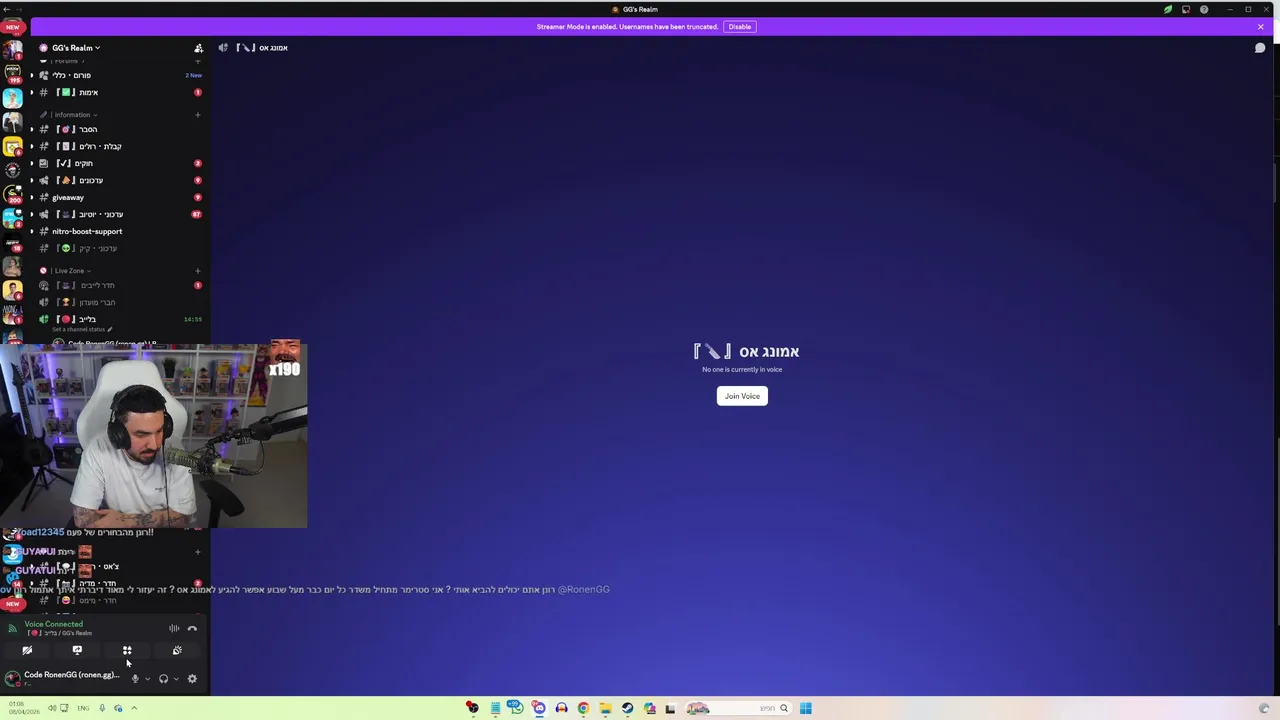Click the green leaf icon in the title bar
This screenshot has width=1280, height=720.
point(1167,9)
